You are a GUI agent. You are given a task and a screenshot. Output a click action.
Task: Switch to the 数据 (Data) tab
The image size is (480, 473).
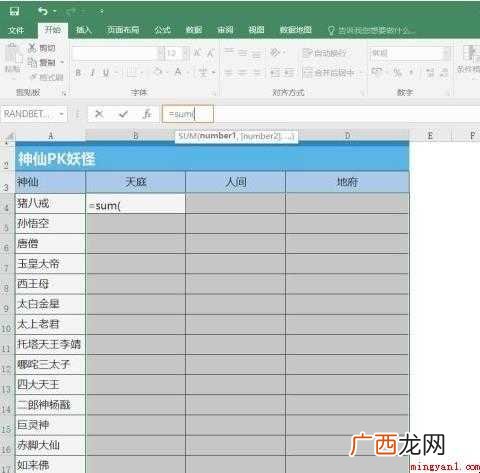[x=194, y=30]
